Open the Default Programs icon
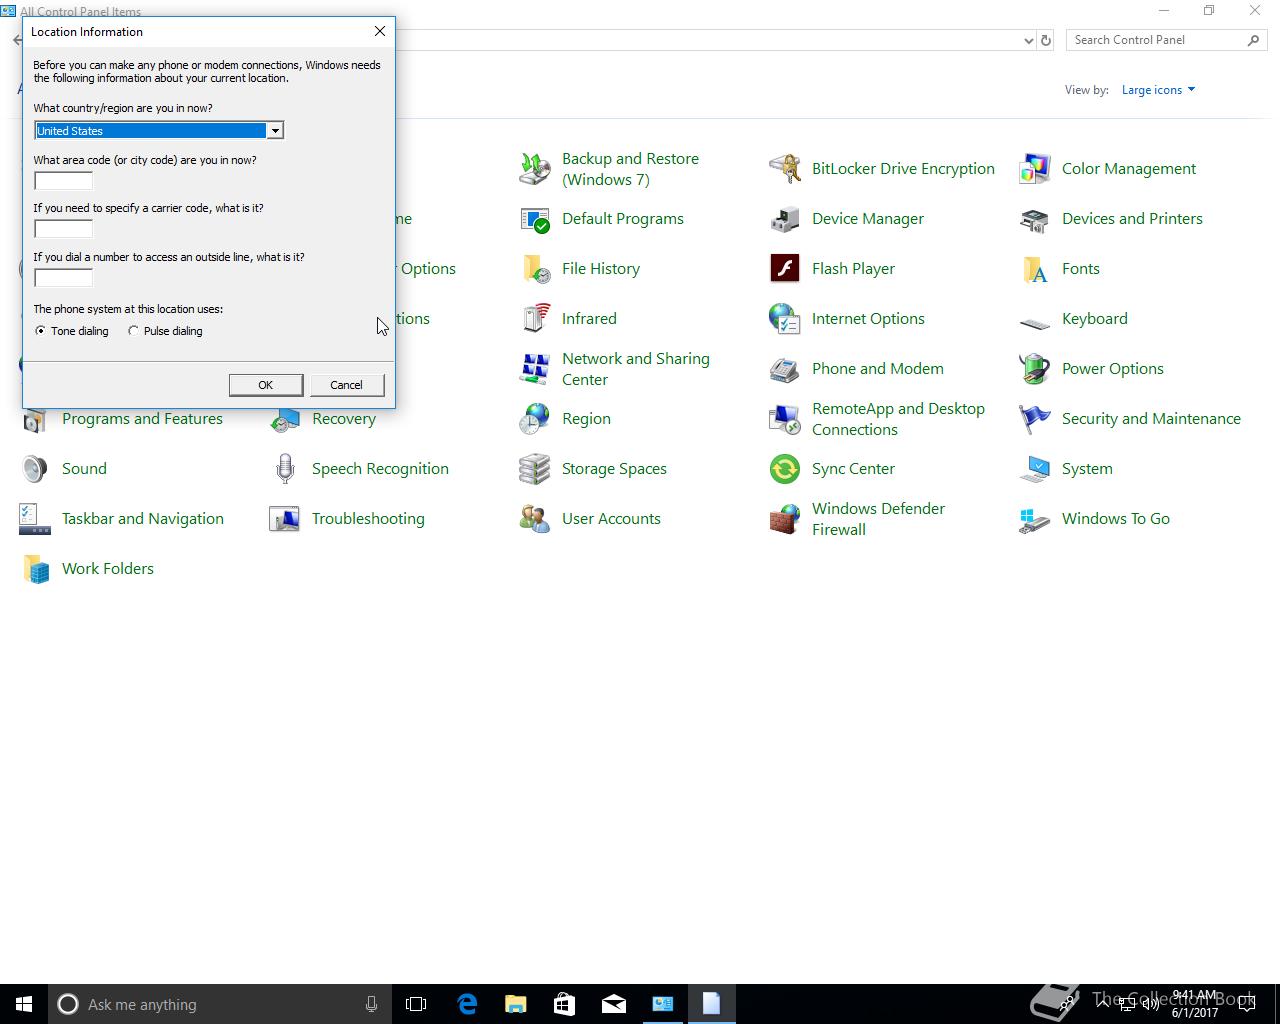1280x1024 pixels. coord(535,219)
